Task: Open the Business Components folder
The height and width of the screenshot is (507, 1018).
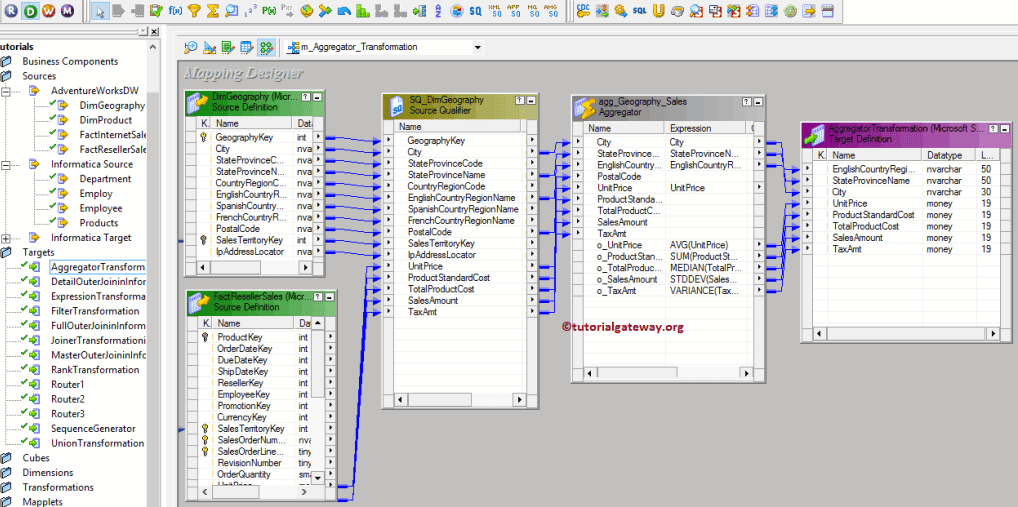Action: [70, 61]
